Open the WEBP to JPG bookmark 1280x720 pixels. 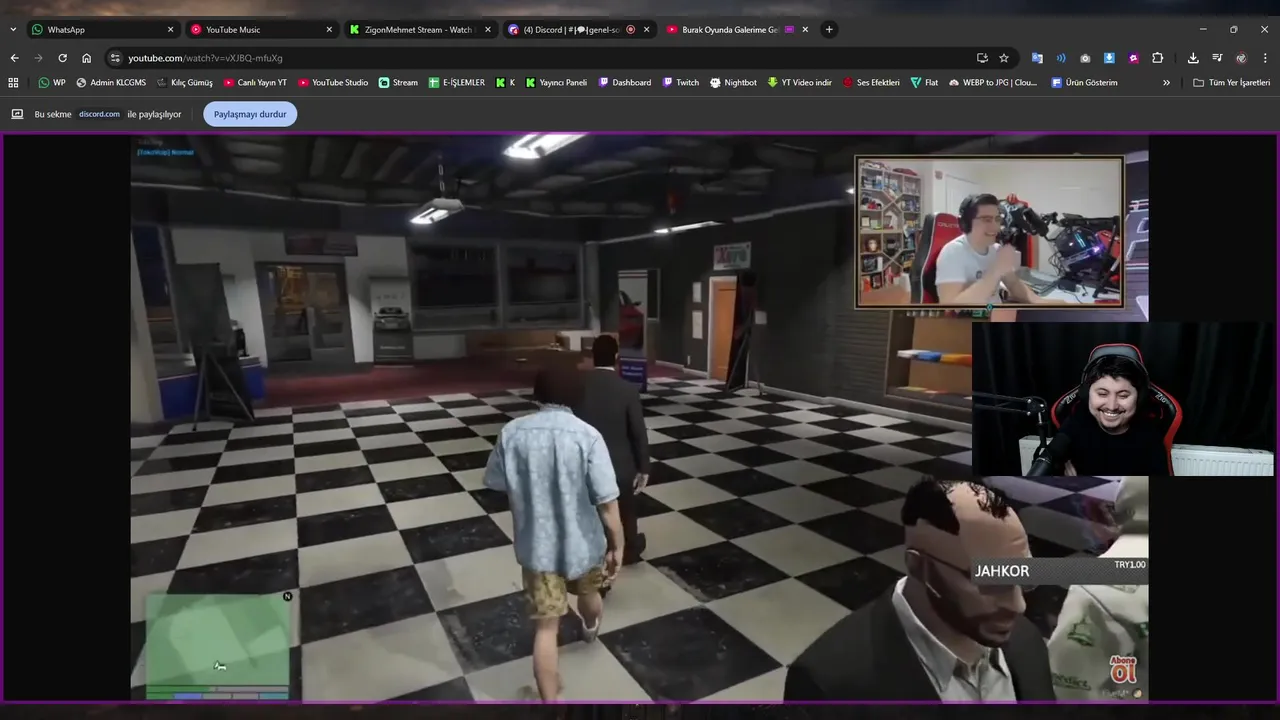tap(993, 82)
